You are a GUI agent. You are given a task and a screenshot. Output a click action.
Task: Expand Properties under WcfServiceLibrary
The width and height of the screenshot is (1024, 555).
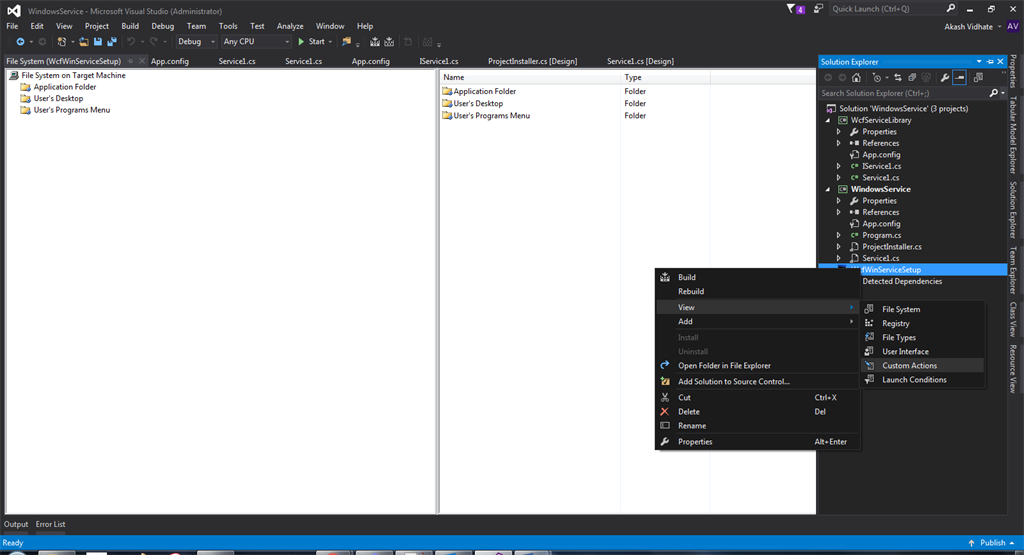click(839, 132)
